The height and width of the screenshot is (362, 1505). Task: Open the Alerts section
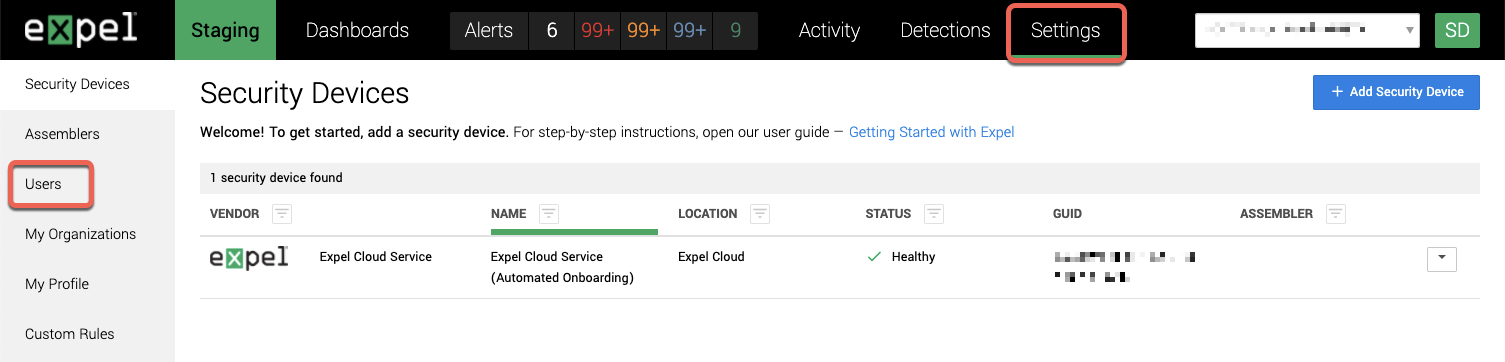(x=488, y=30)
